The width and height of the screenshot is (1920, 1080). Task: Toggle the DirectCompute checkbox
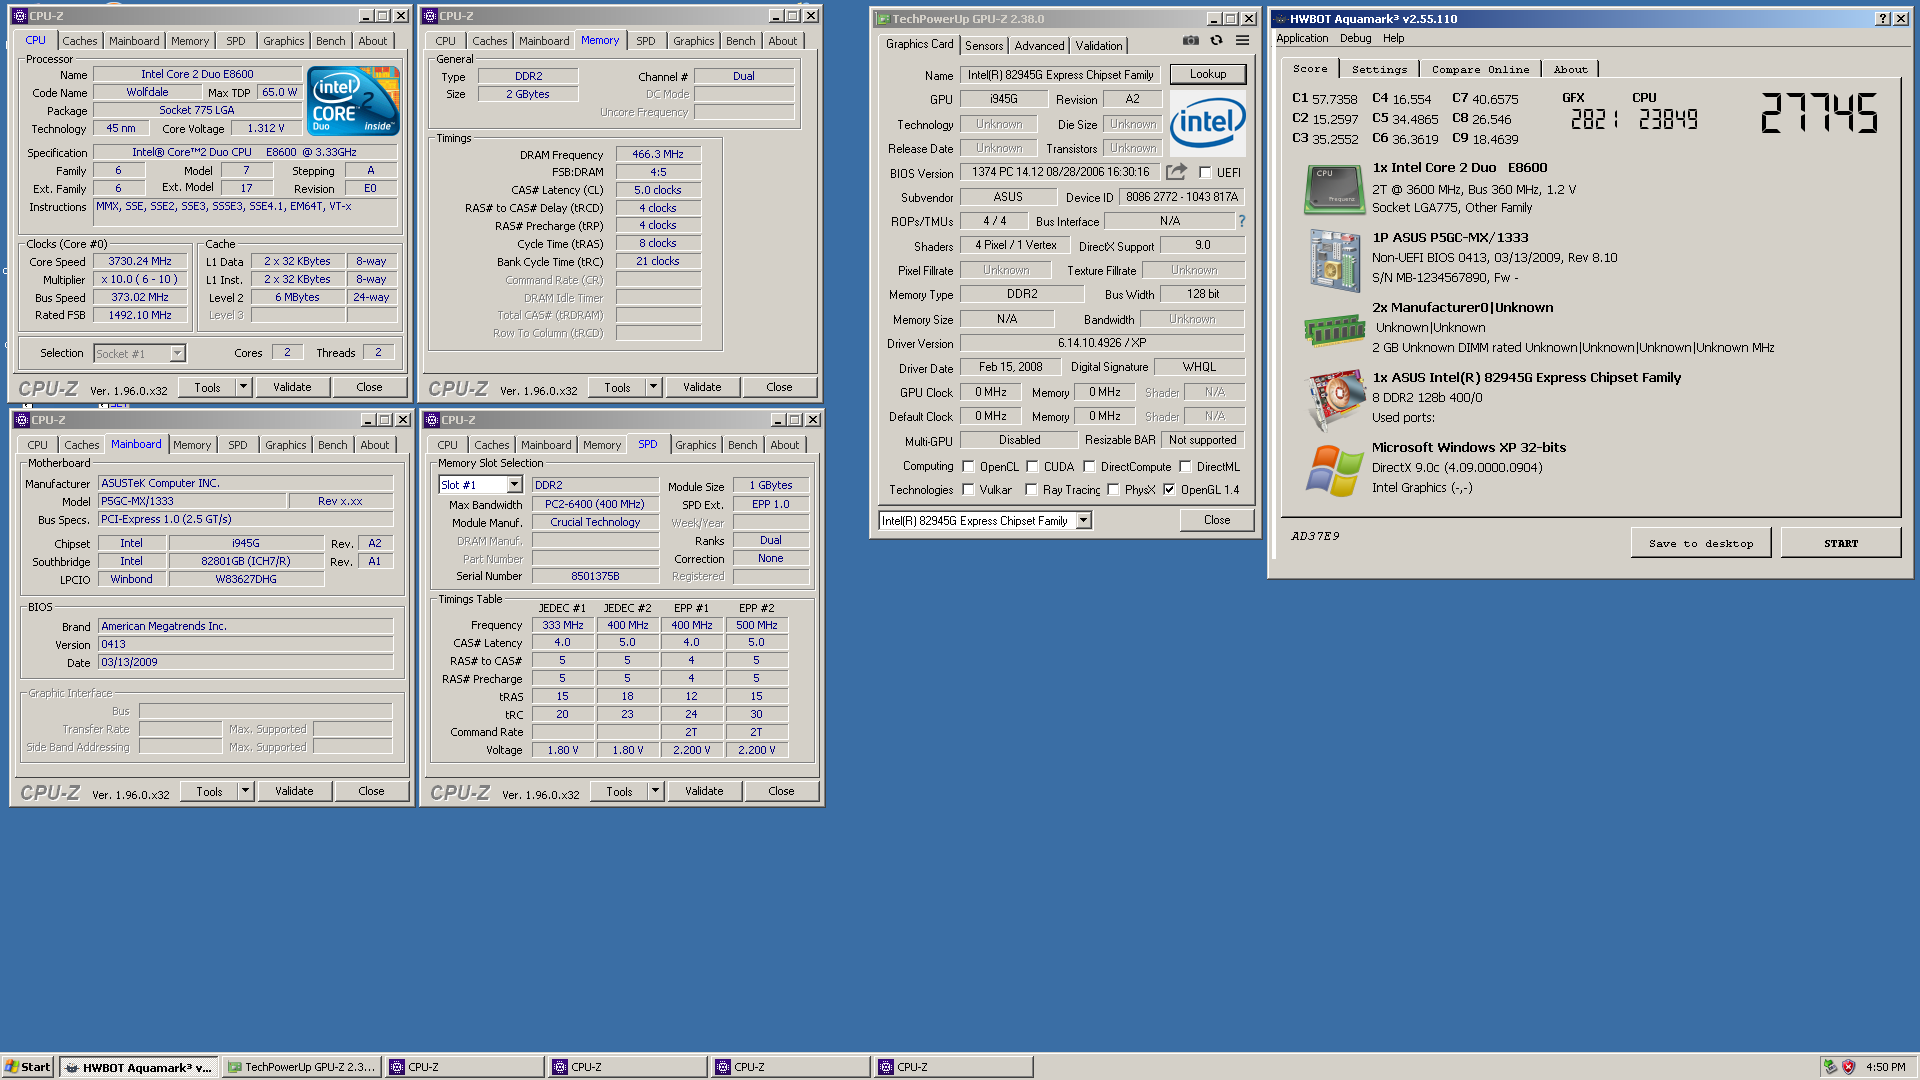pos(1089,466)
